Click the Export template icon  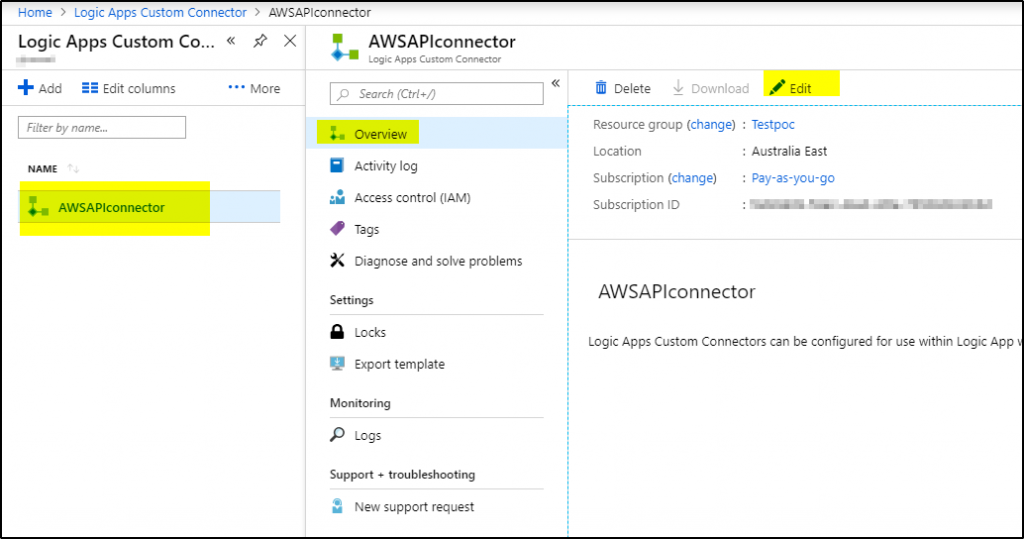pos(337,363)
